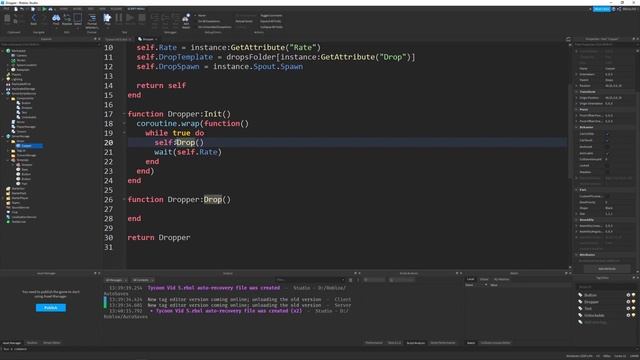Click the green play icon in quick access bar
This screenshot has width=640, height=360.
coord(44,9)
